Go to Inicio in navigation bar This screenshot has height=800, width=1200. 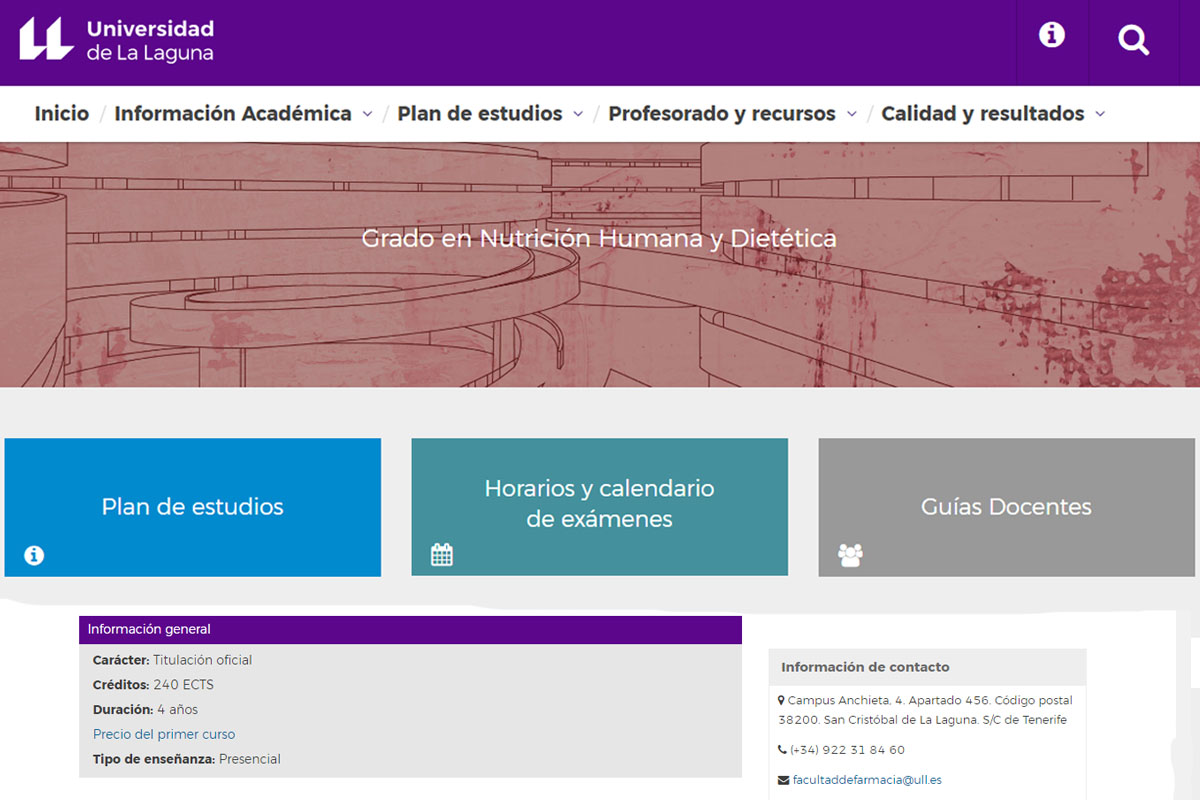tap(62, 114)
